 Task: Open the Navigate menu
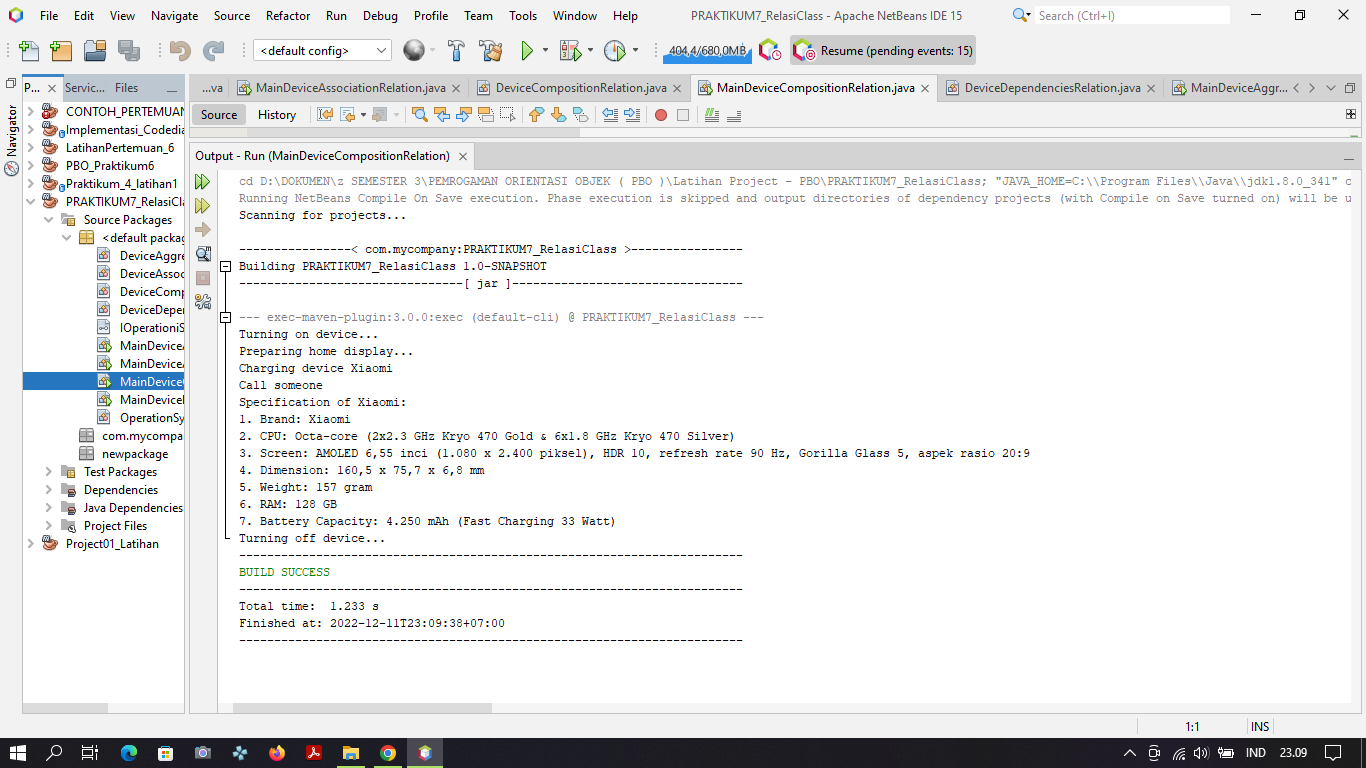tap(174, 16)
